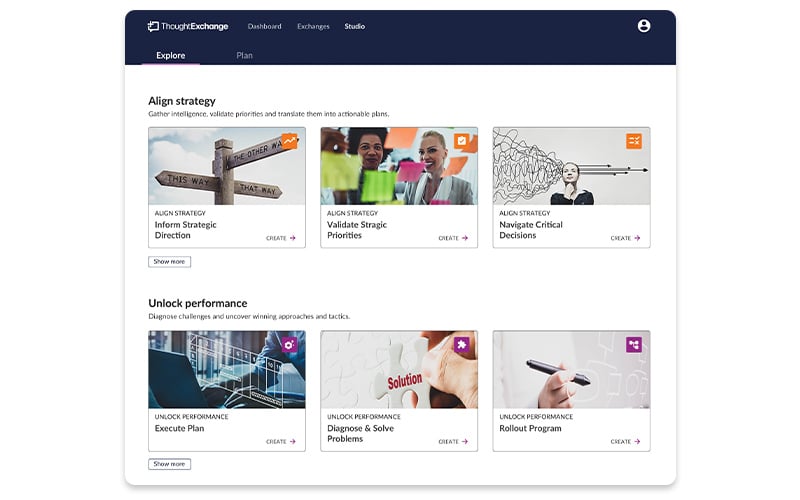The image size is (800, 500).
Task: Open the laptop thumbnail of Execute Plan
Action: click(227, 369)
